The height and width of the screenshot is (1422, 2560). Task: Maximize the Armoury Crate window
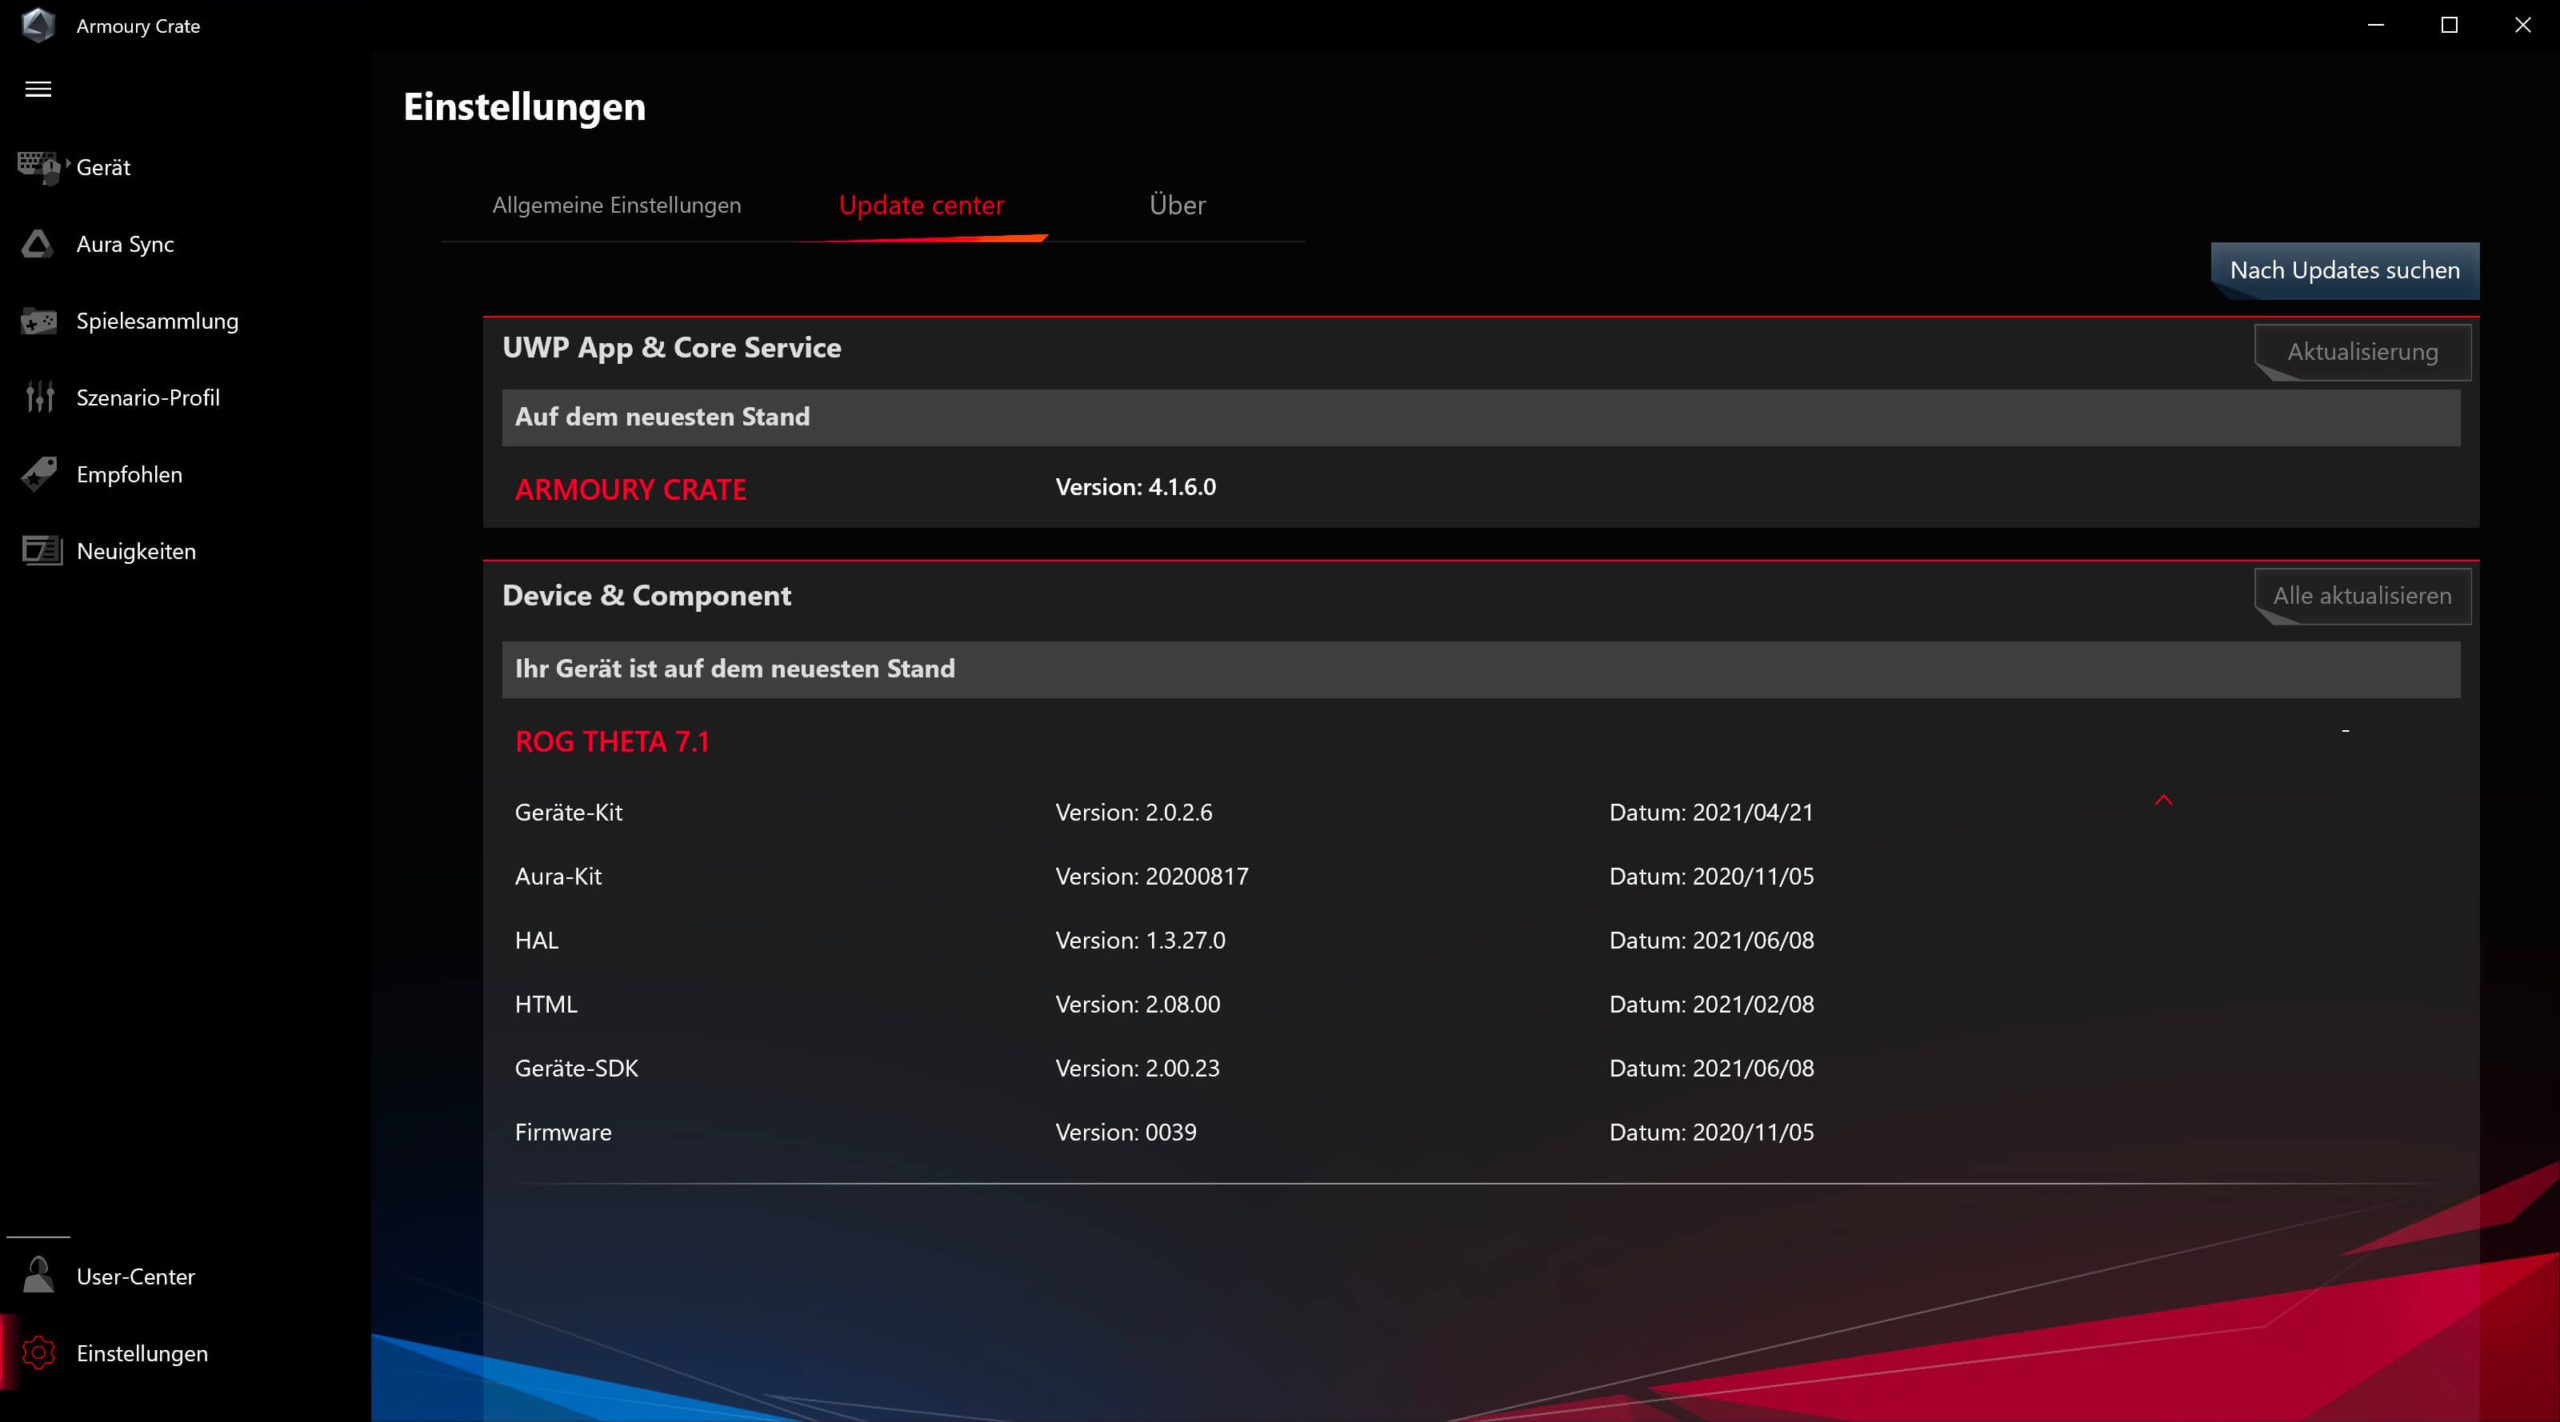point(2449,25)
